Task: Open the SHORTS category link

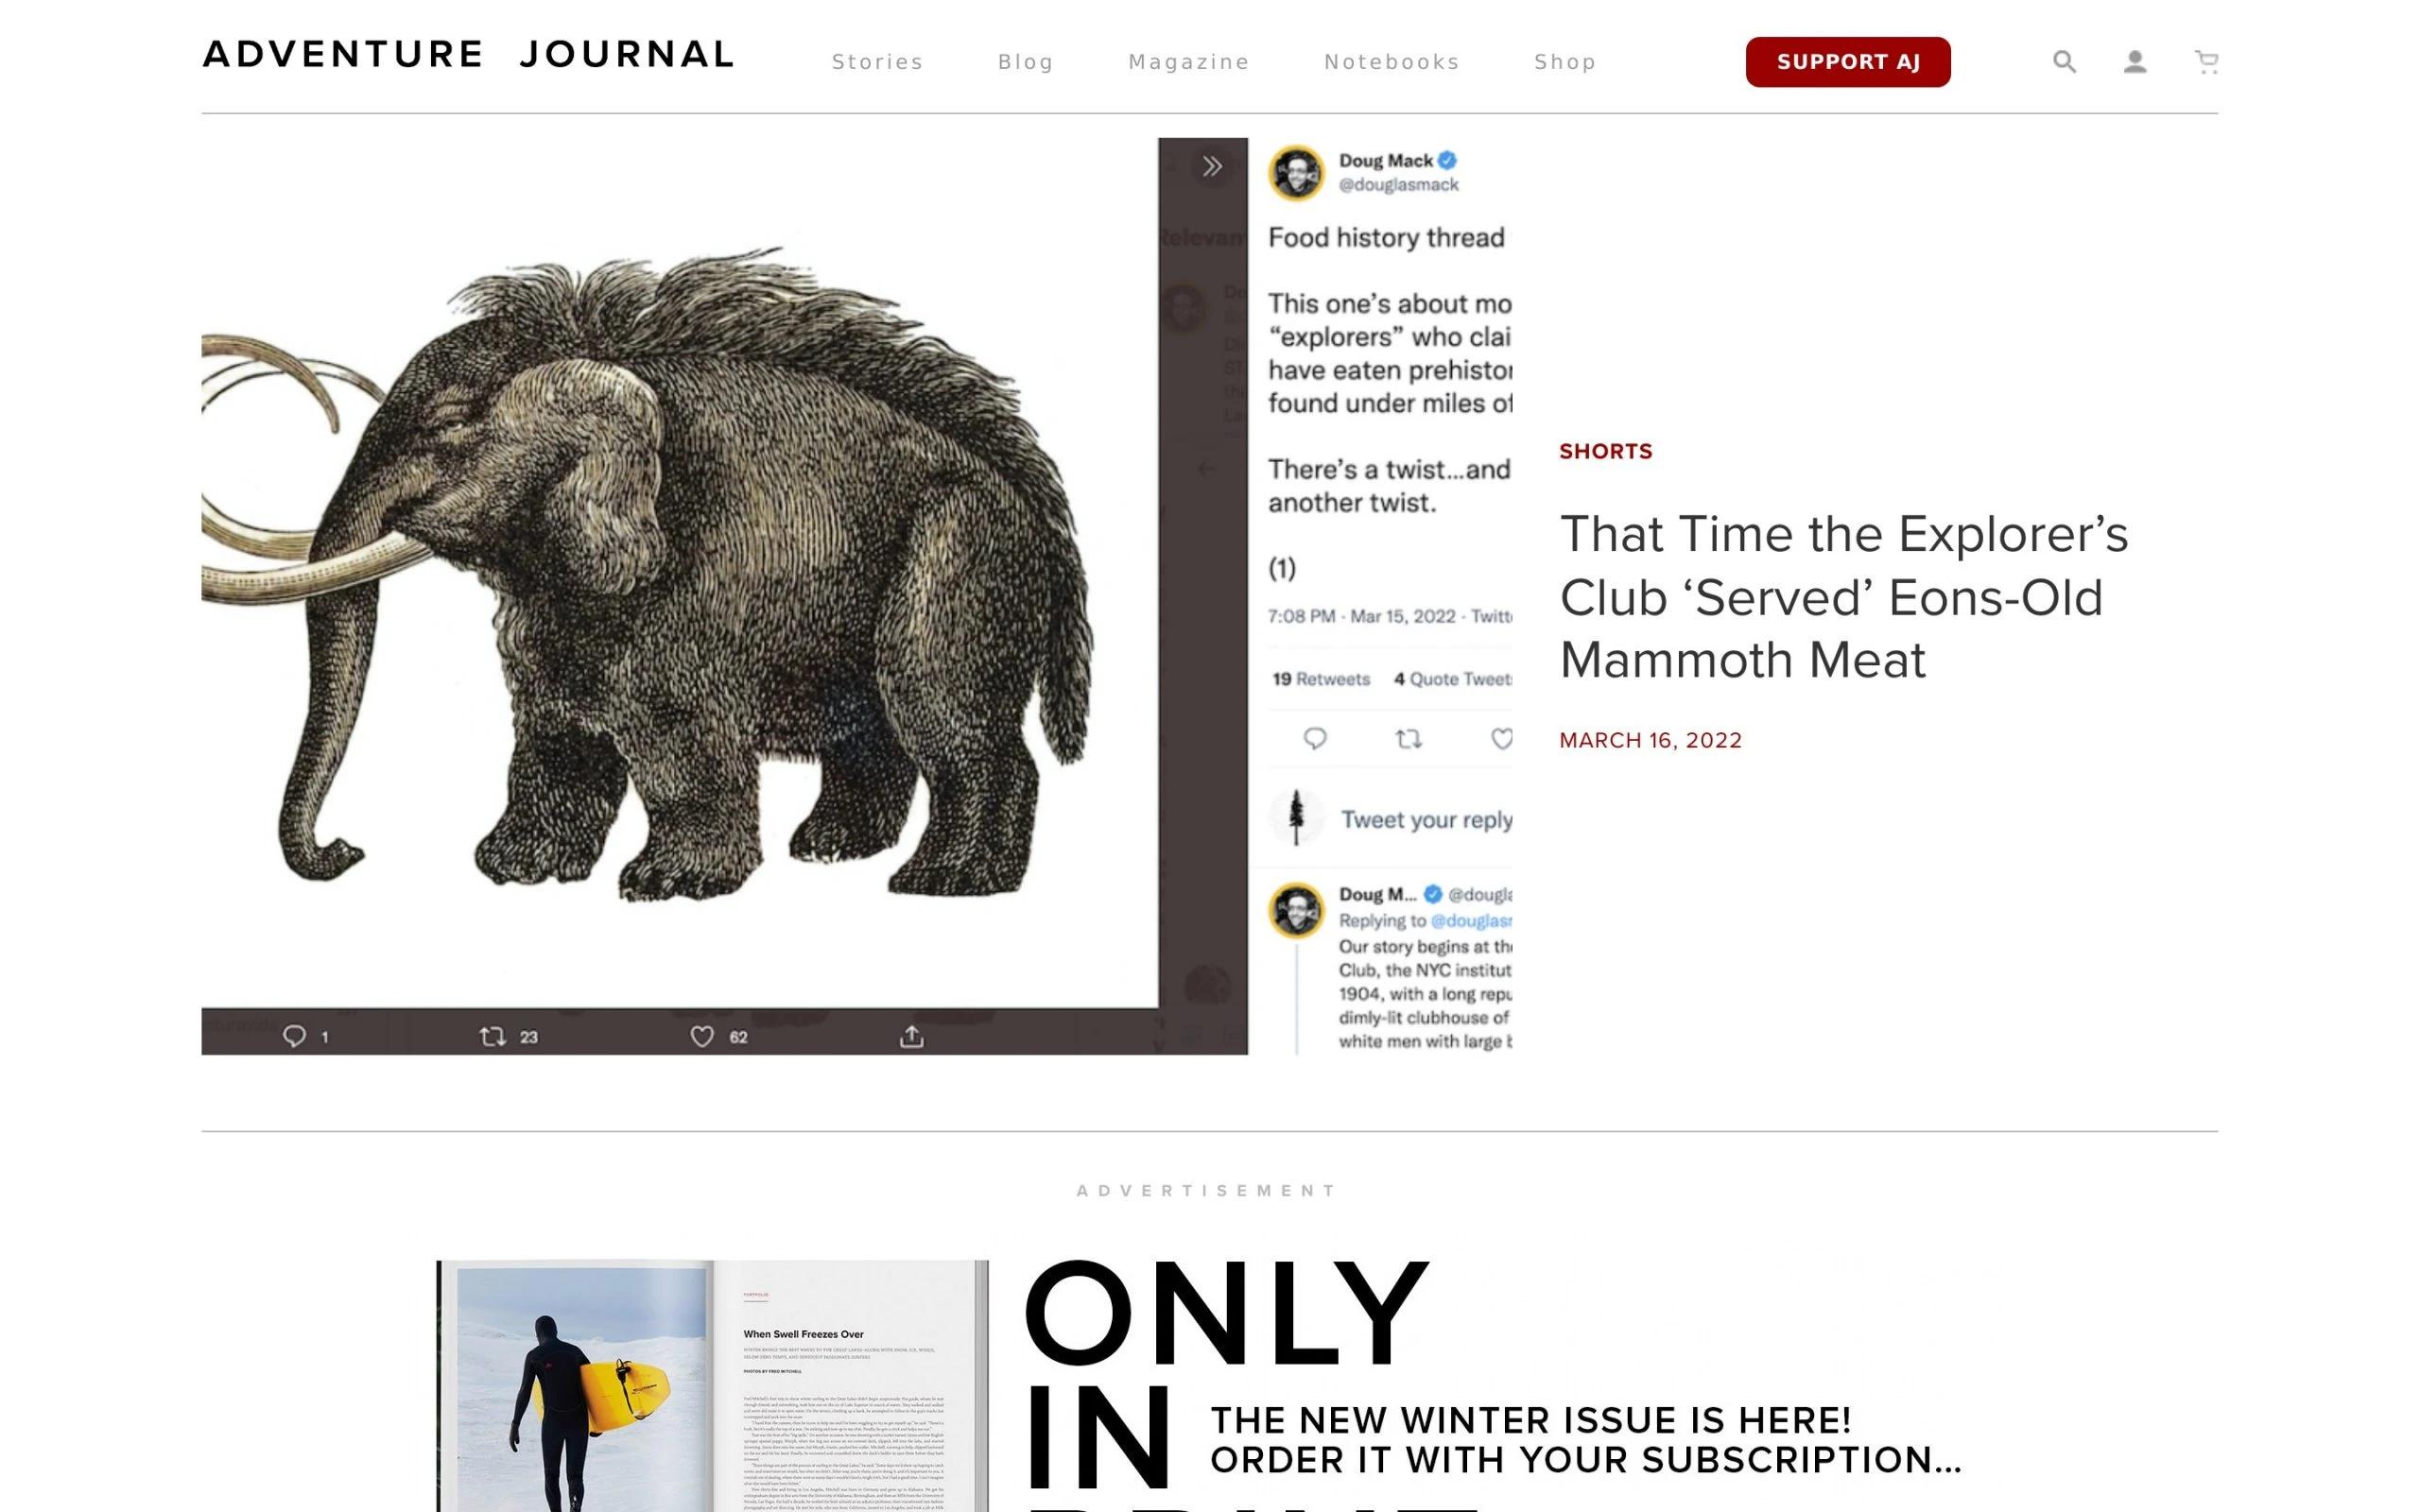Action: [1605, 451]
